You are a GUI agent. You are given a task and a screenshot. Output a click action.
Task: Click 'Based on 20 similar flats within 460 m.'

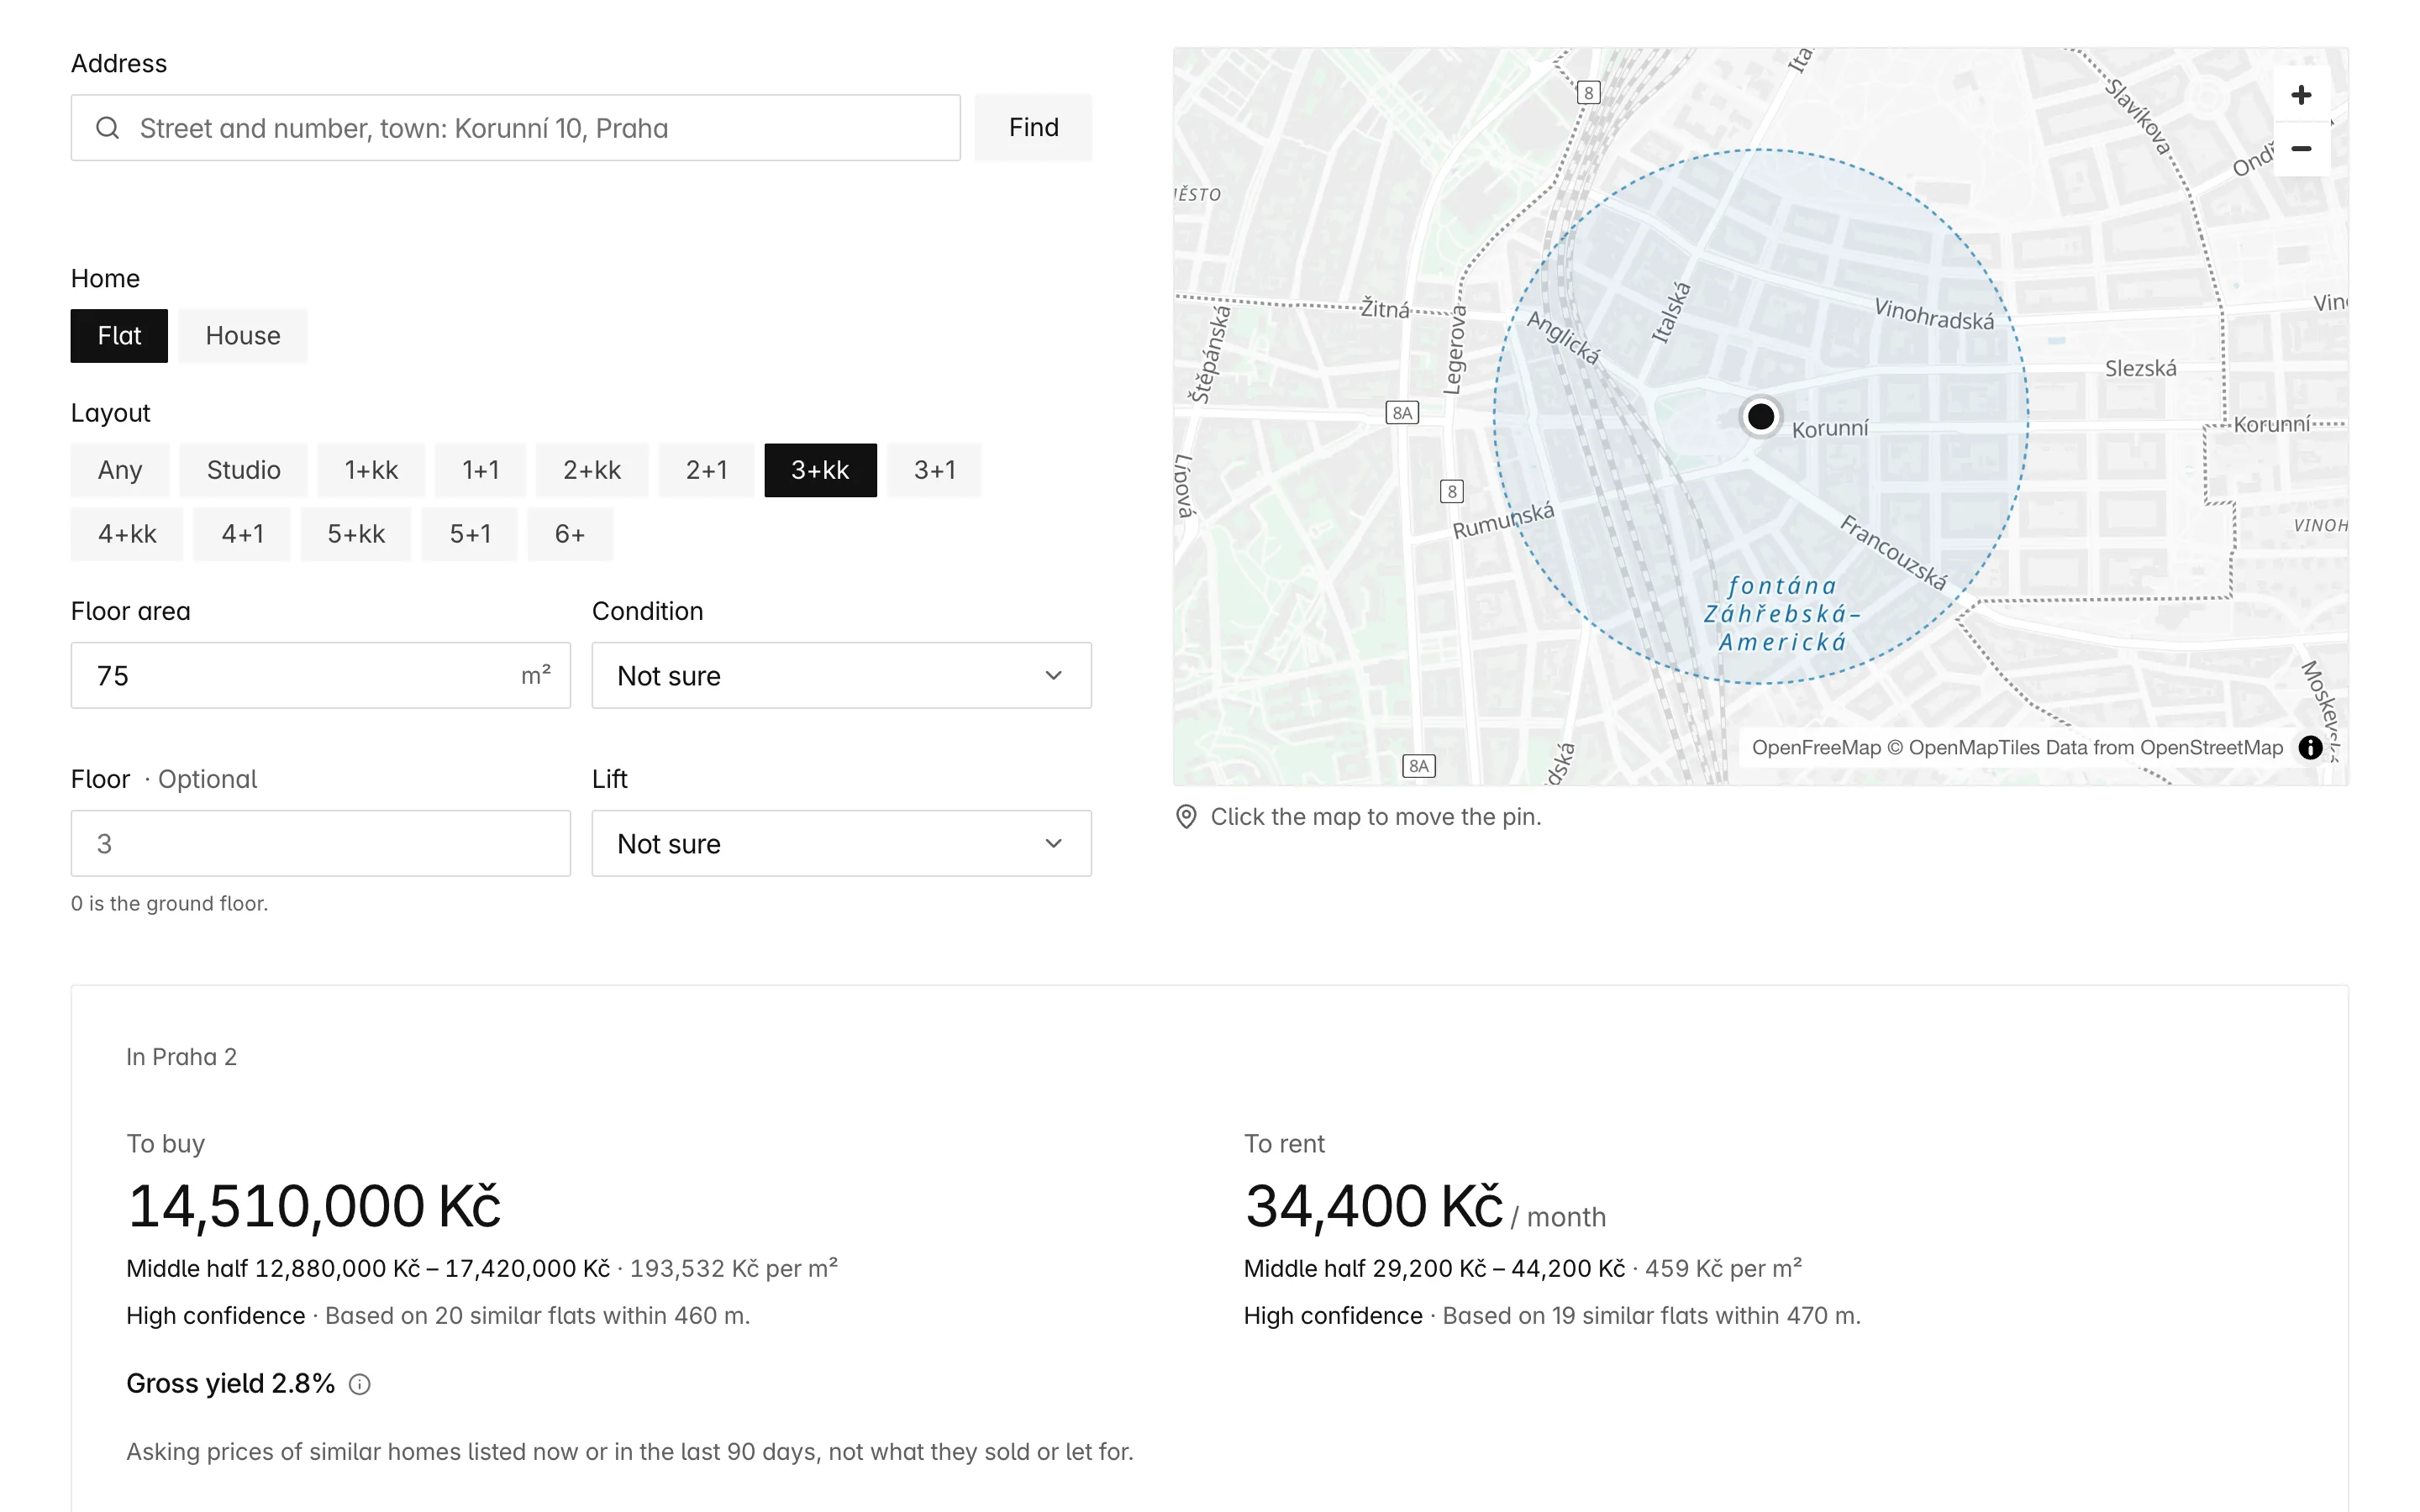(537, 1316)
